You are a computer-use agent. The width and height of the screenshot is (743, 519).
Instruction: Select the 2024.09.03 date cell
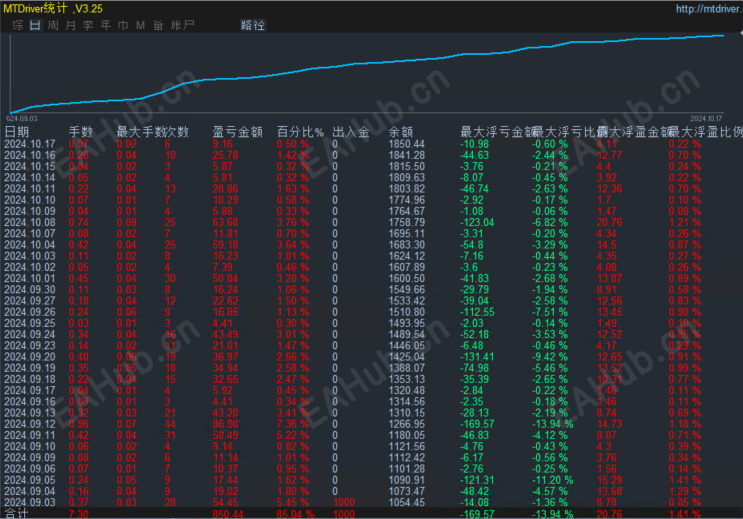point(30,502)
